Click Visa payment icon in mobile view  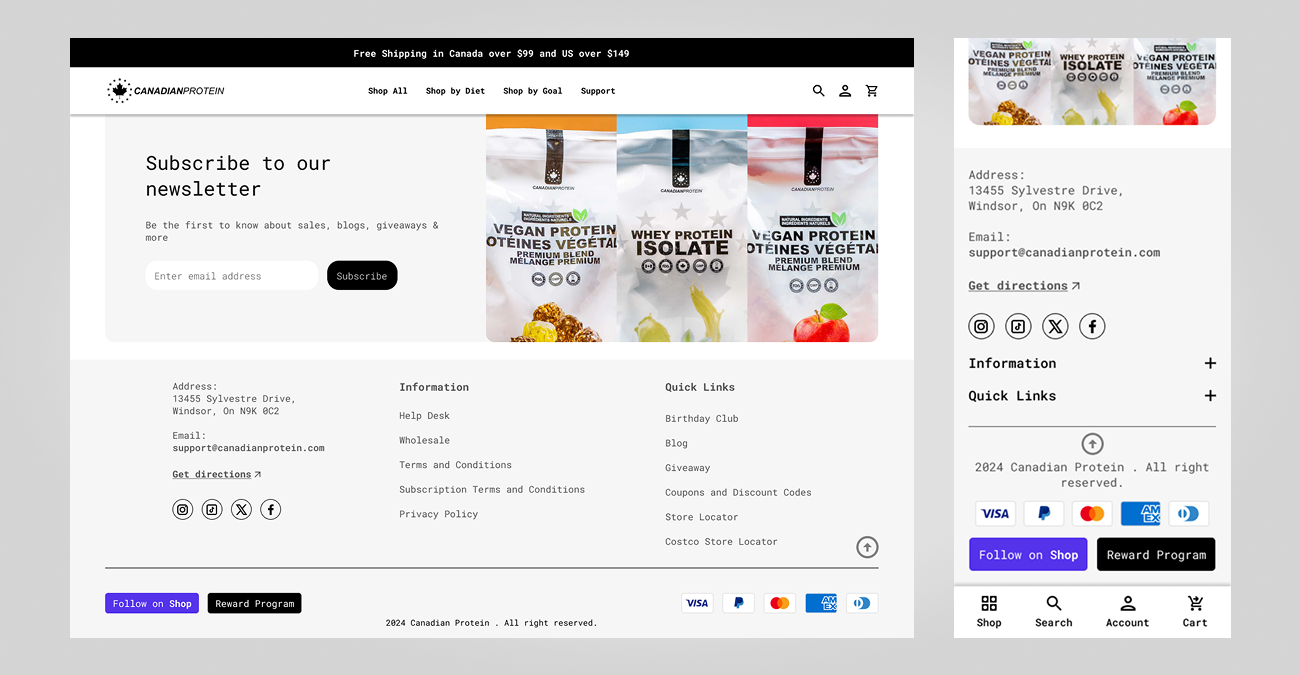(995, 514)
